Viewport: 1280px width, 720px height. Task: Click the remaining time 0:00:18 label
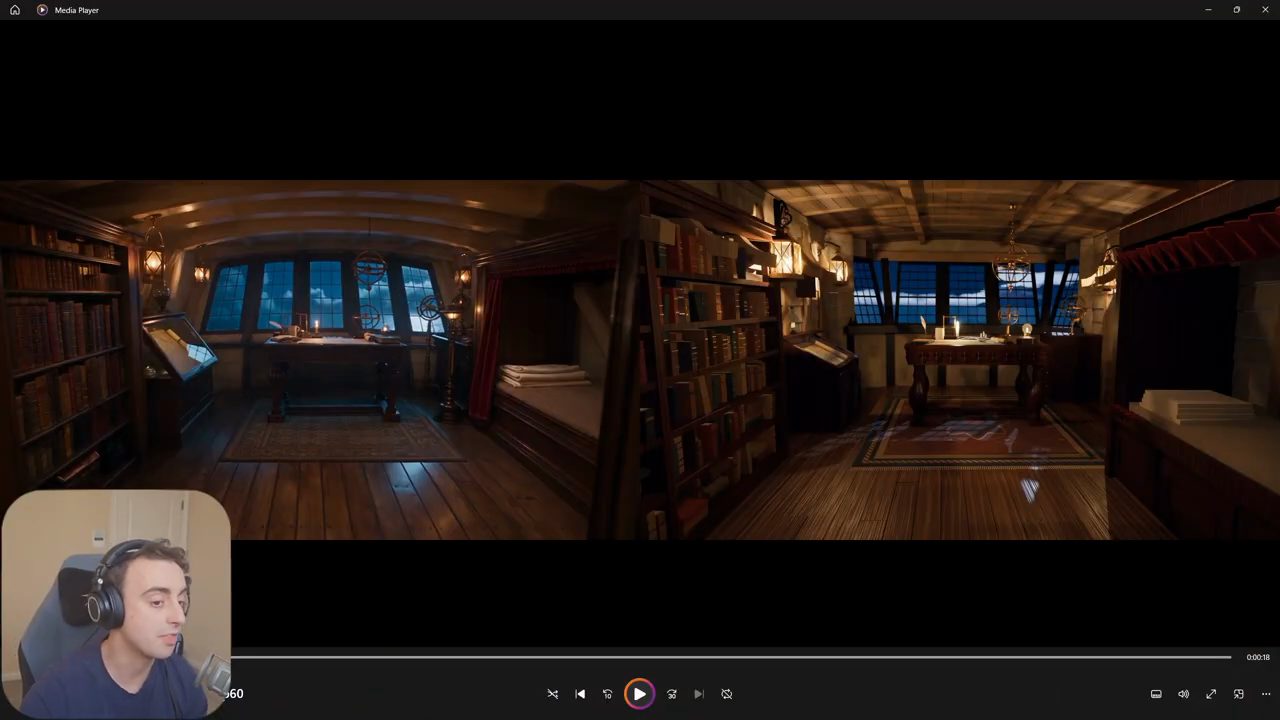(x=1258, y=657)
